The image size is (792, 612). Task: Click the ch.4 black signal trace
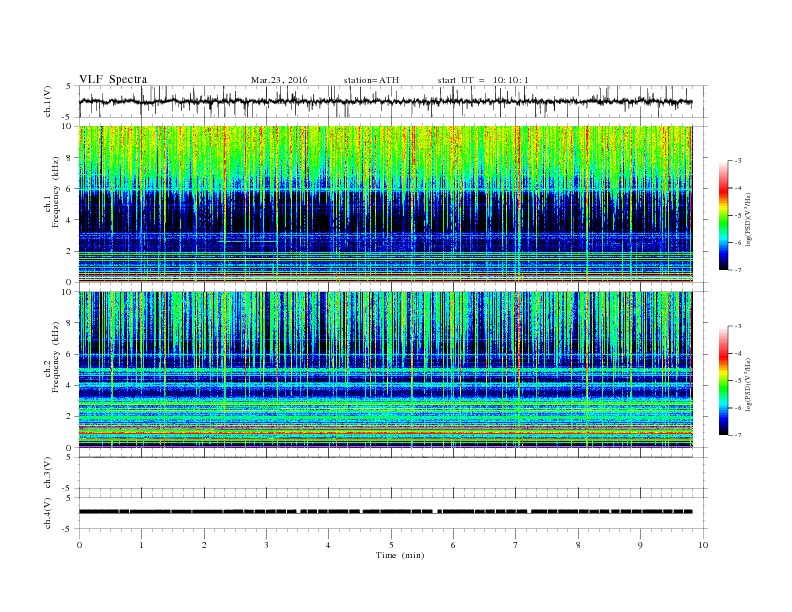[385, 512]
